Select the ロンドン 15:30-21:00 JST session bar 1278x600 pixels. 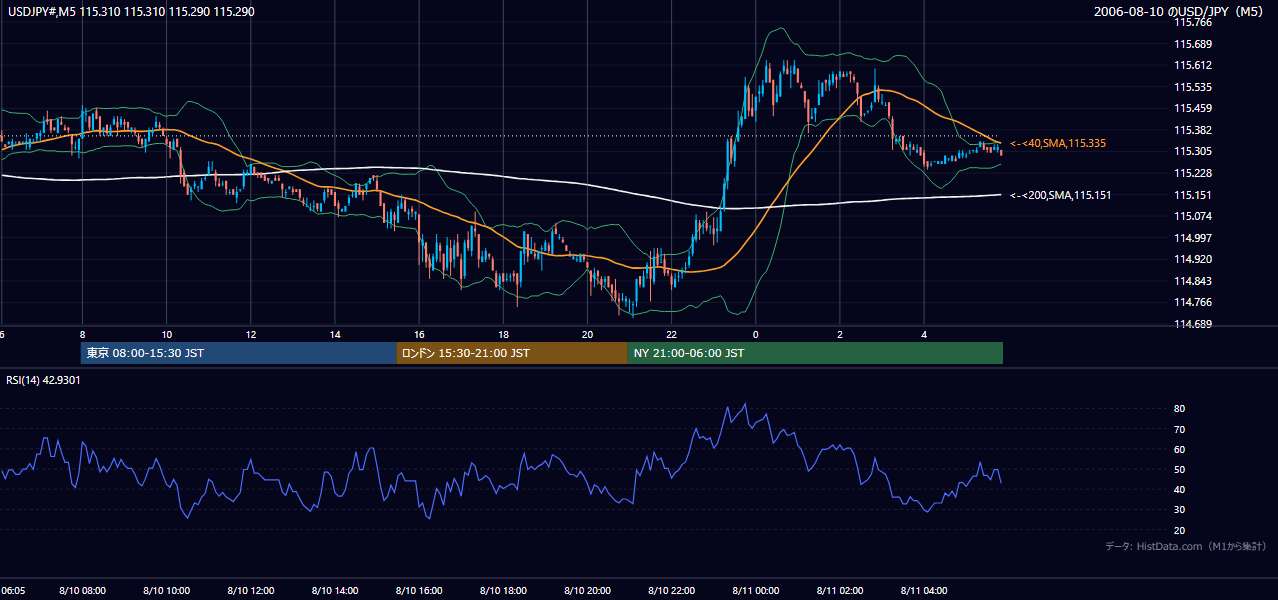512,353
